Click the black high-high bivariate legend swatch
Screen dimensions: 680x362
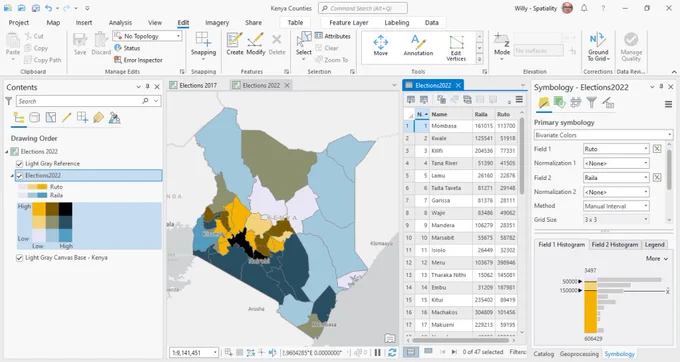(65, 209)
